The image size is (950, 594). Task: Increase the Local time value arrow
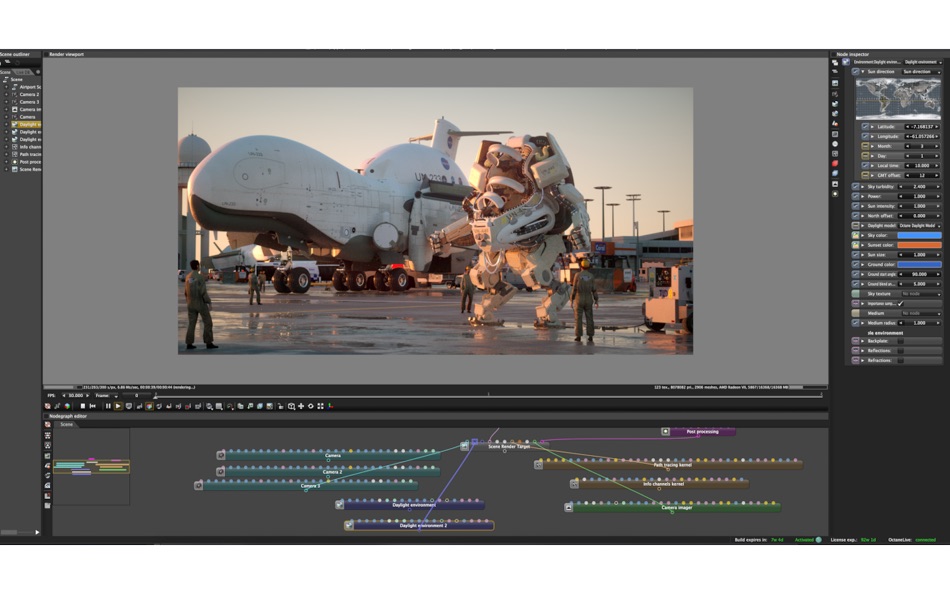(x=937, y=165)
